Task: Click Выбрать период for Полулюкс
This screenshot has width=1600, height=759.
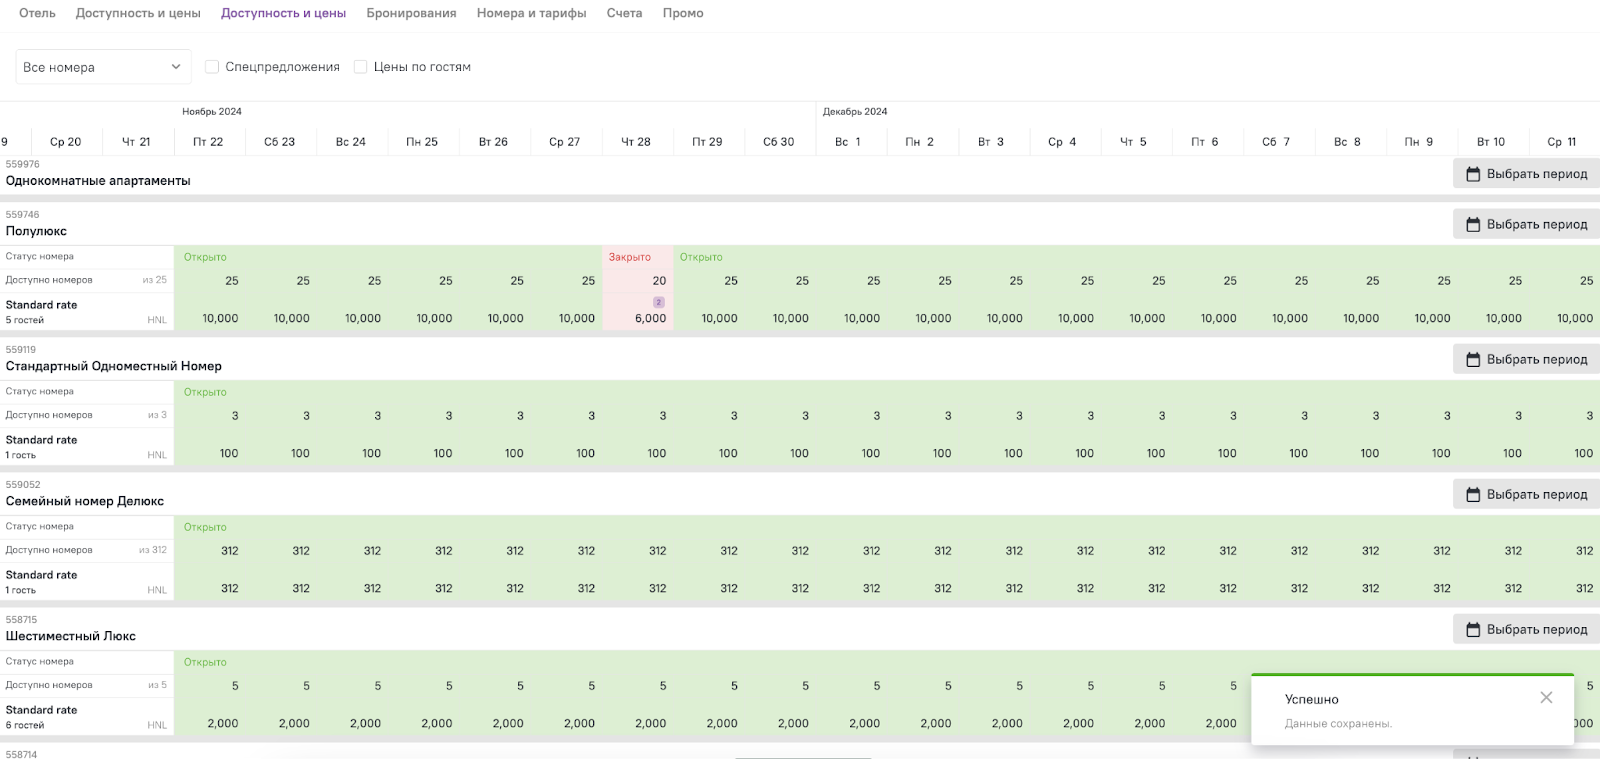Action: 1526,224
